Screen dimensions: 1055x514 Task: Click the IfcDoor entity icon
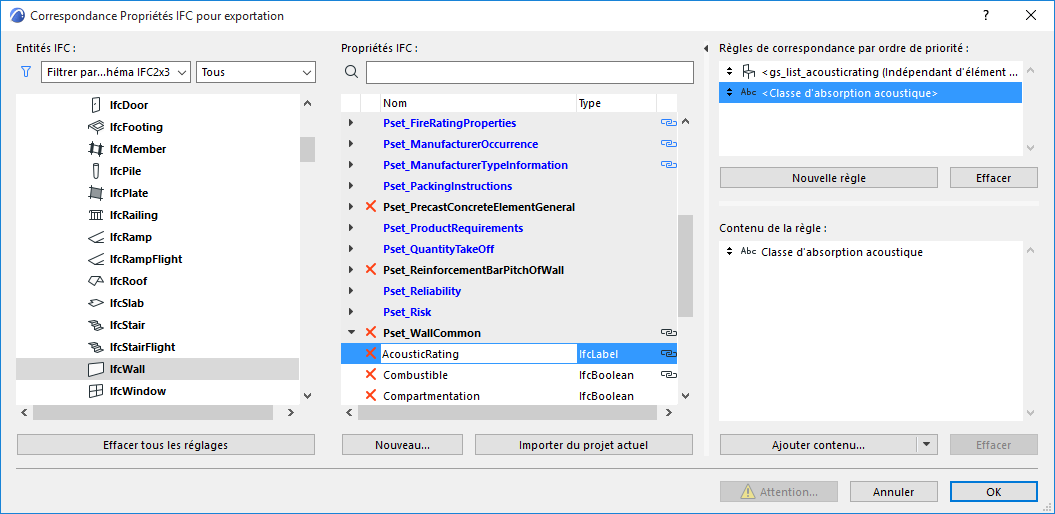click(x=96, y=105)
